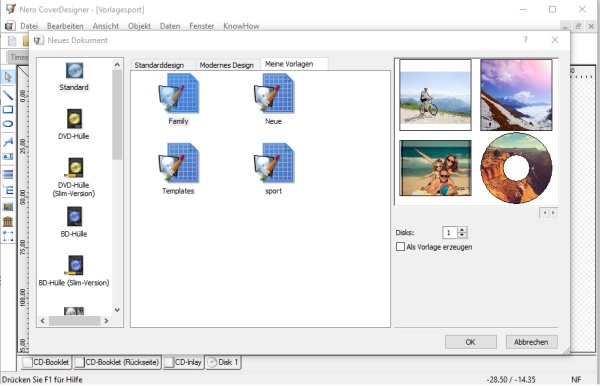Switch to the Disk 1 page tab
Image resolution: width=600 pixels, height=387 pixels.
point(223,362)
